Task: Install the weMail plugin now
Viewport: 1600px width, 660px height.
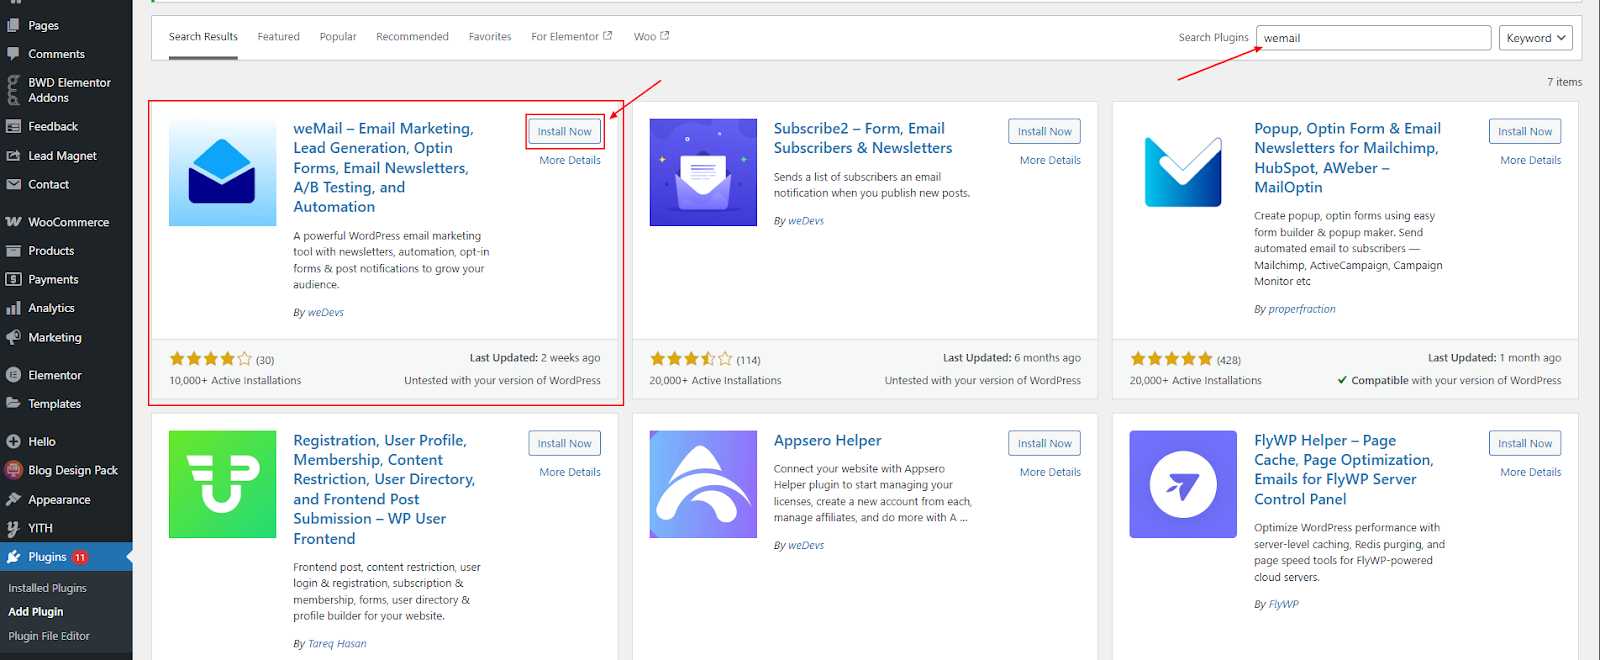Action: coord(565,132)
